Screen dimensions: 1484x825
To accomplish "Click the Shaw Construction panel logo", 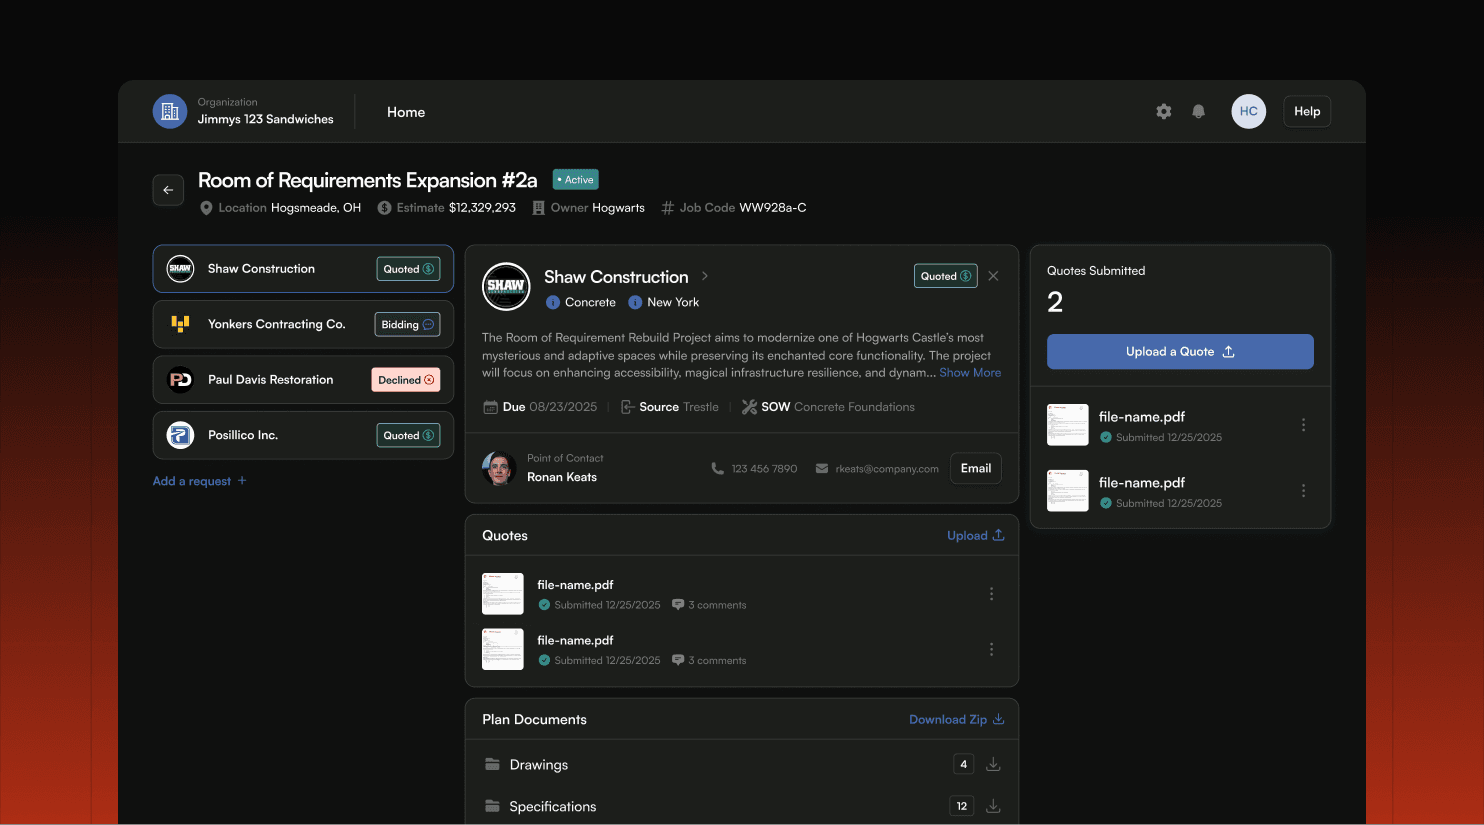I will (506, 286).
